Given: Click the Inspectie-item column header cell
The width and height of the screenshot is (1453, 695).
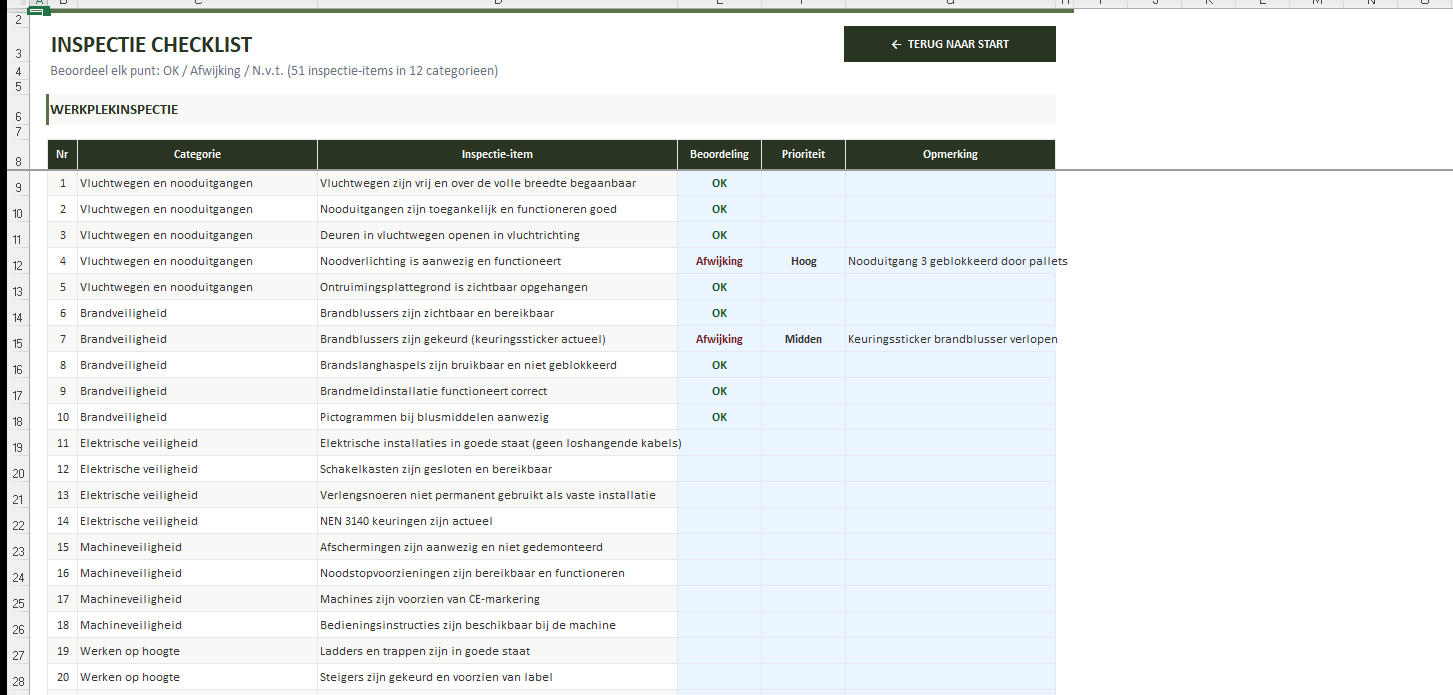Looking at the screenshot, I should 497,154.
